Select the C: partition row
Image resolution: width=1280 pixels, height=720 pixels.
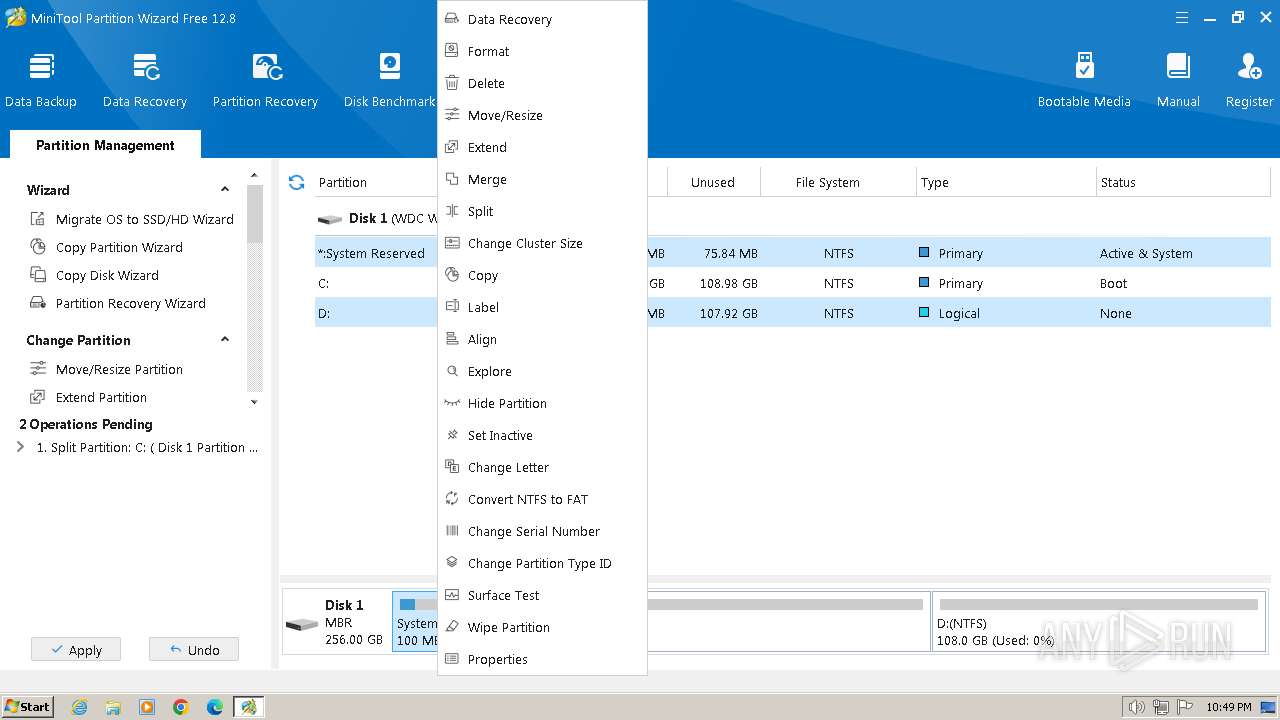point(792,283)
